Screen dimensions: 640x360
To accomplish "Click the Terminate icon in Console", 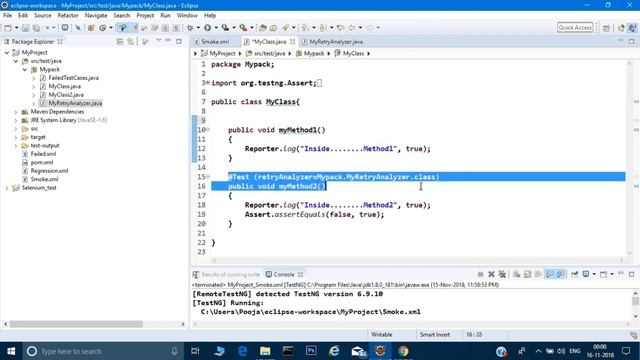I will [480, 274].
